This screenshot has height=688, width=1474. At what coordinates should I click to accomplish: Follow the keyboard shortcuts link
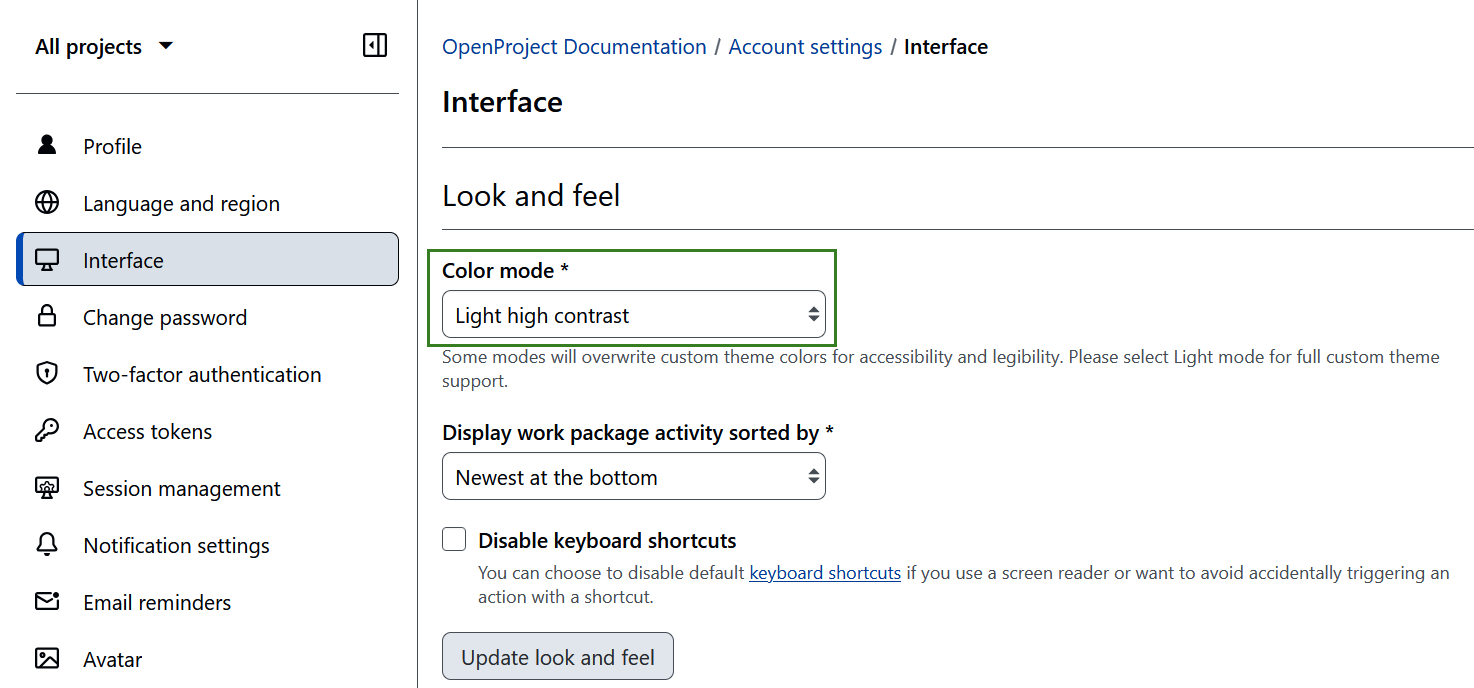824,572
